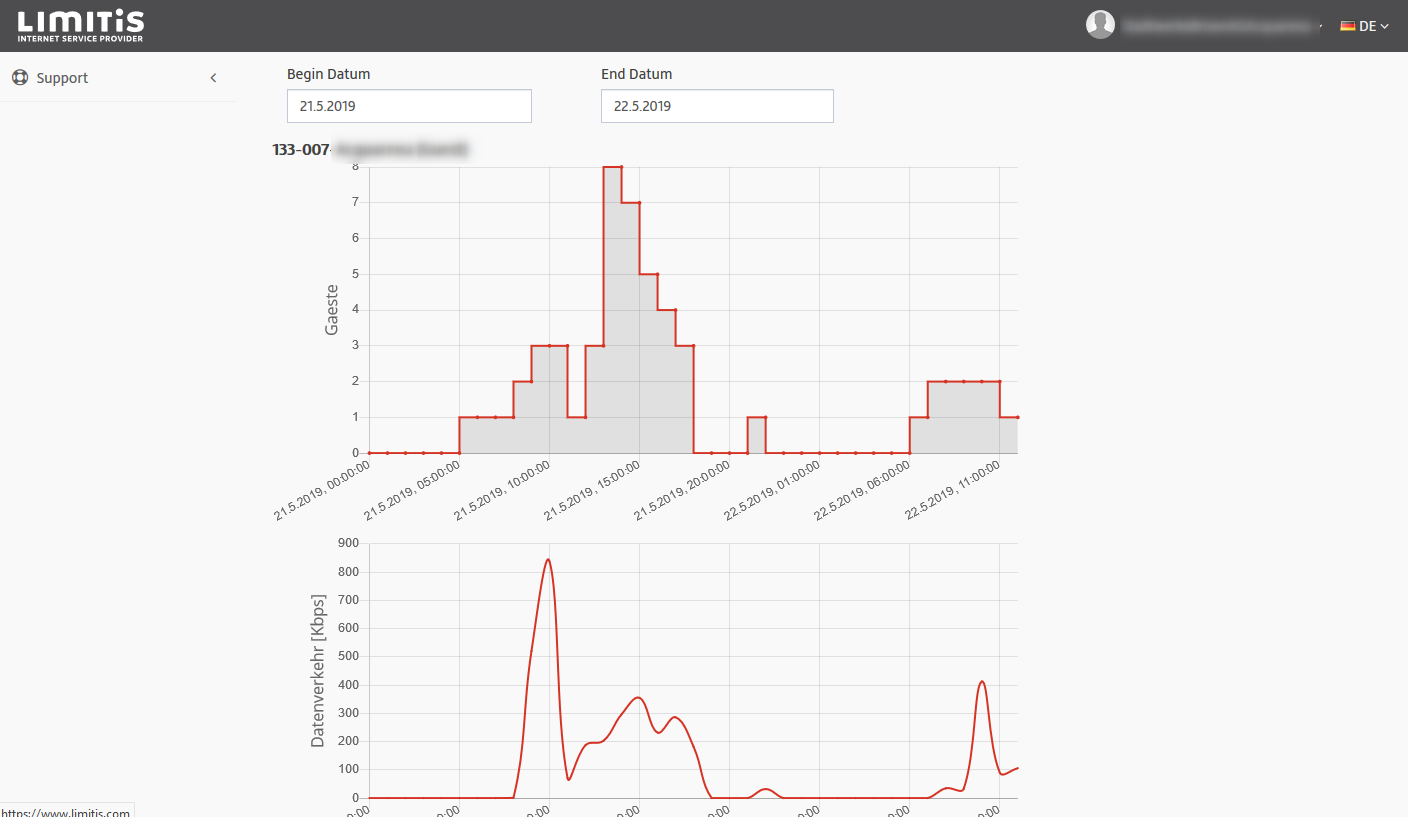
Task: Click the 8-guest peak in Gaeste chart
Action: point(612,167)
